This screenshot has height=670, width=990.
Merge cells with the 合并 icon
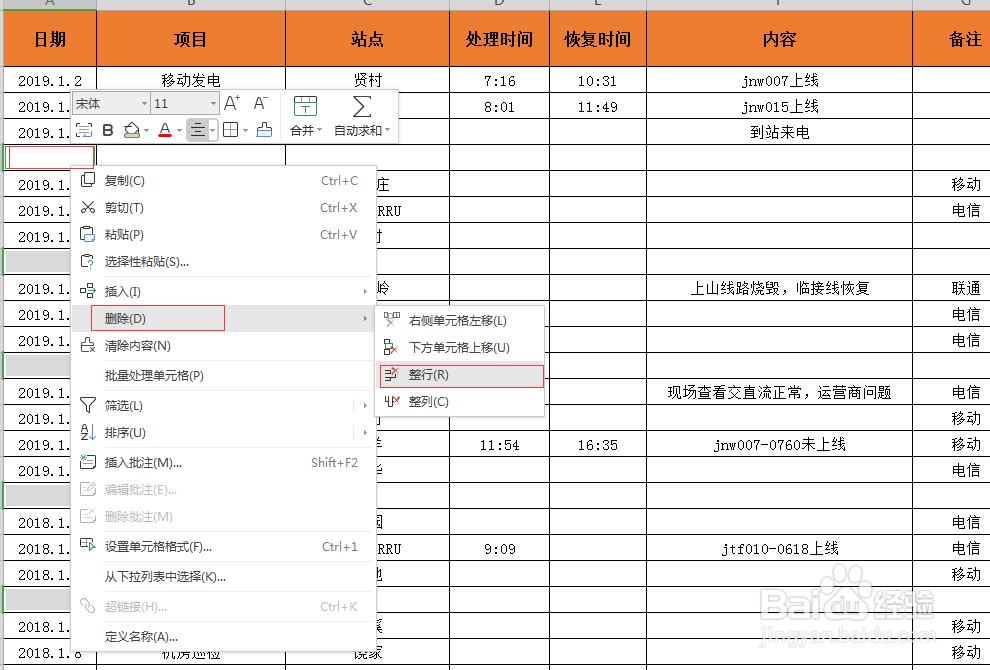tap(303, 110)
